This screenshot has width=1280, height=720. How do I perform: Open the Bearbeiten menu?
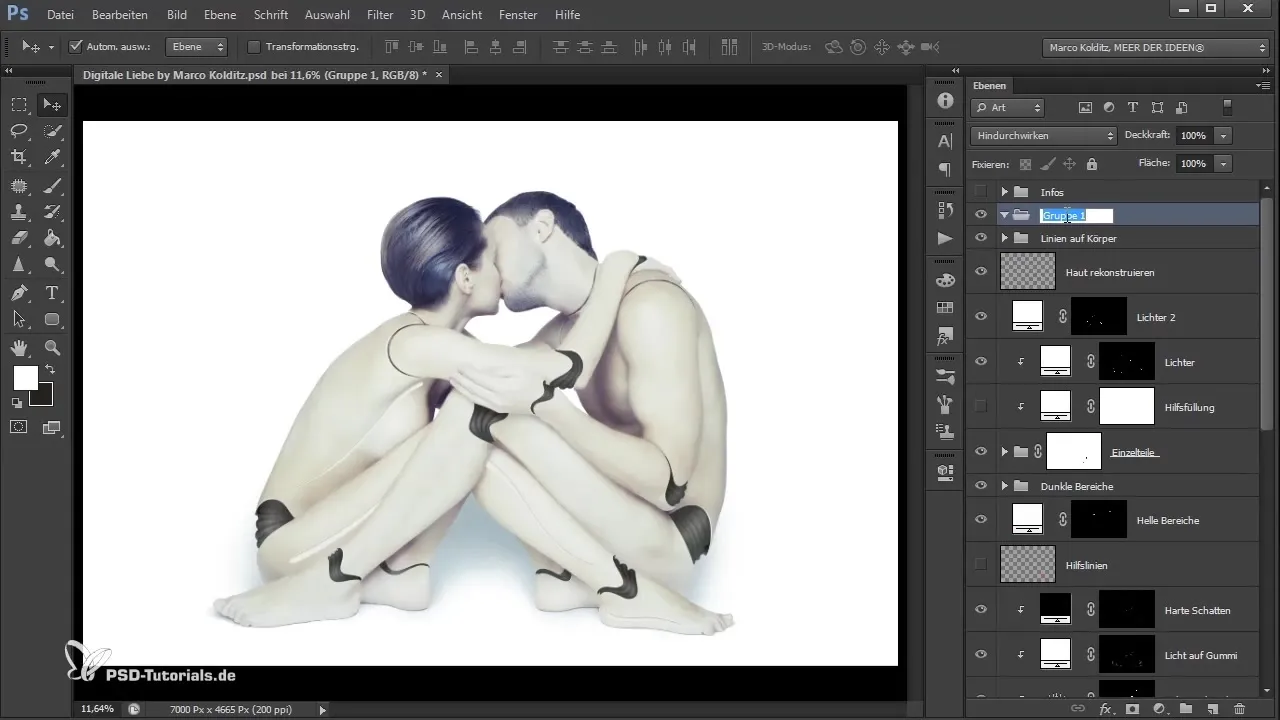pyautogui.click(x=120, y=15)
